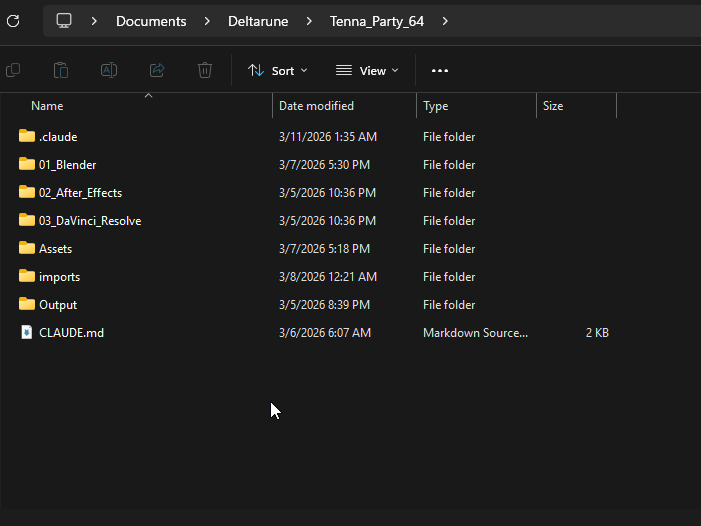Click the This PC monitor icon
This screenshot has height=526, width=701.
(65, 21)
